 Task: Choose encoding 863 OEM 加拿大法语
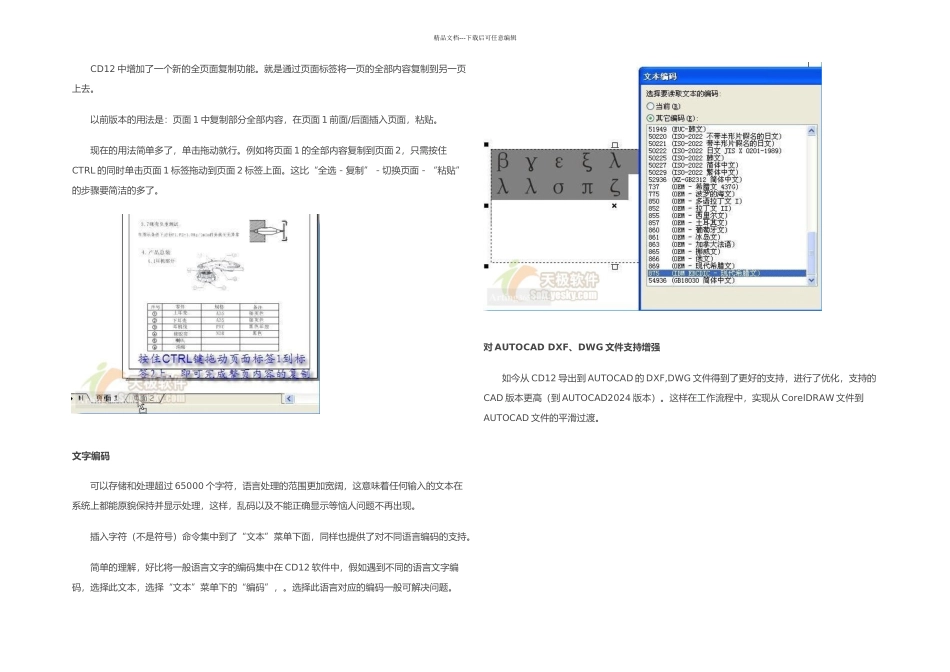point(726,244)
